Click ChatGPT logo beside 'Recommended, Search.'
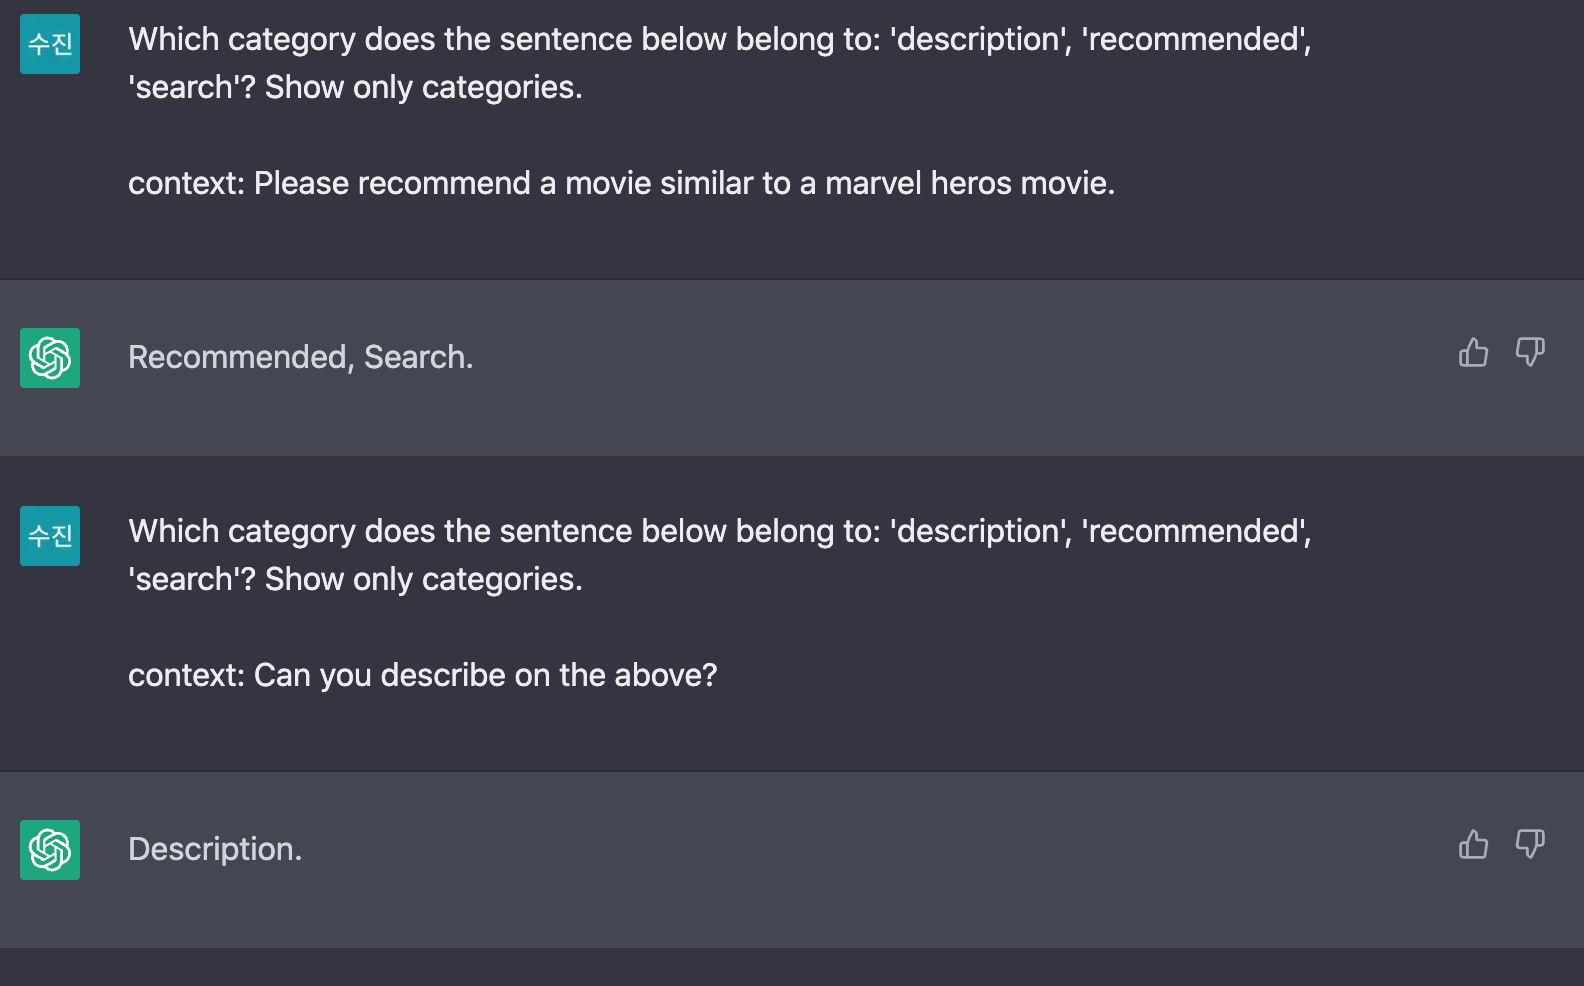Viewport: 1584px width, 986px height. [x=50, y=358]
